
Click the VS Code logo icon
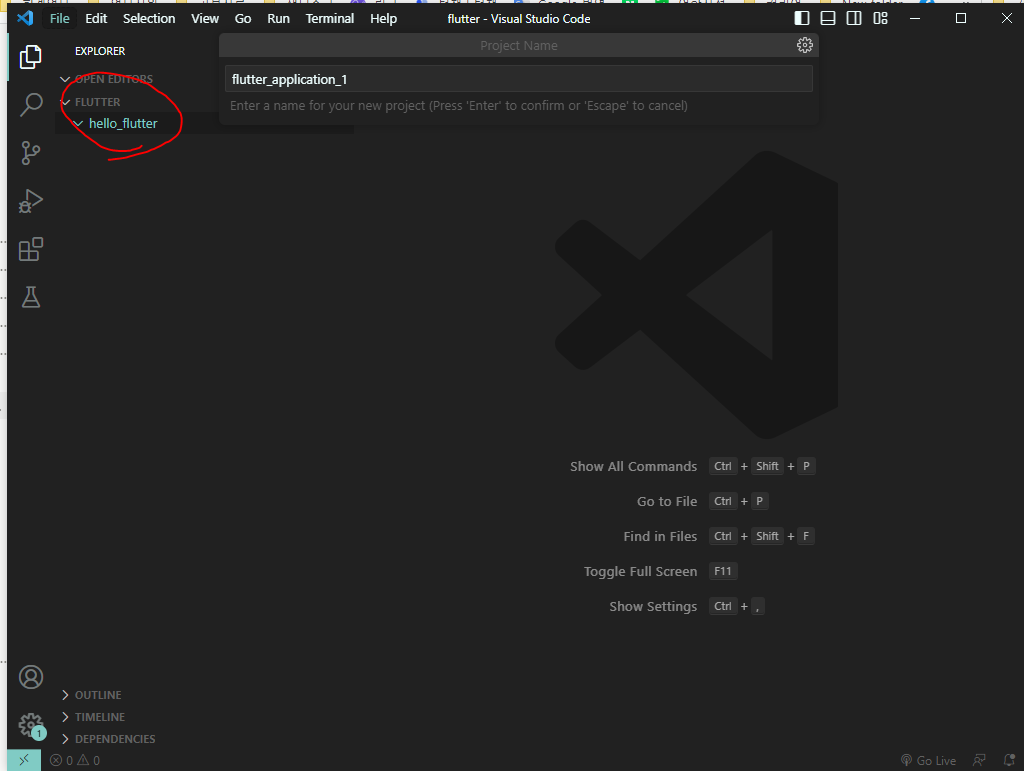pyautogui.click(x=25, y=18)
